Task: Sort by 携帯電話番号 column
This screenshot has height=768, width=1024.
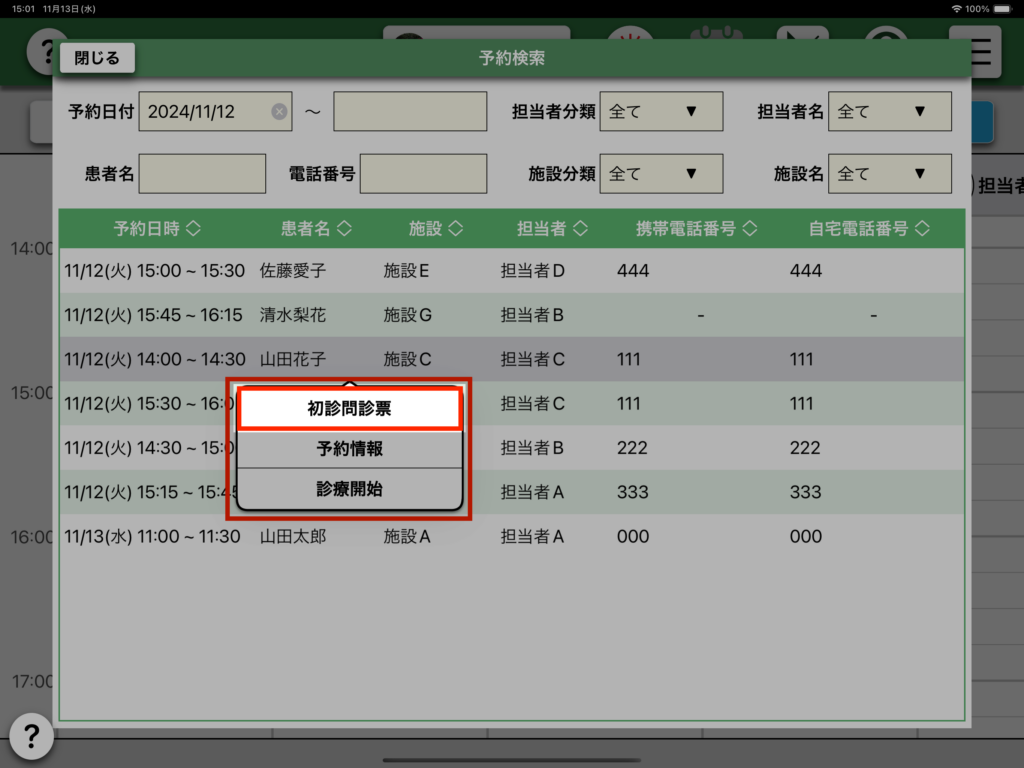Action: pyautogui.click(x=696, y=229)
